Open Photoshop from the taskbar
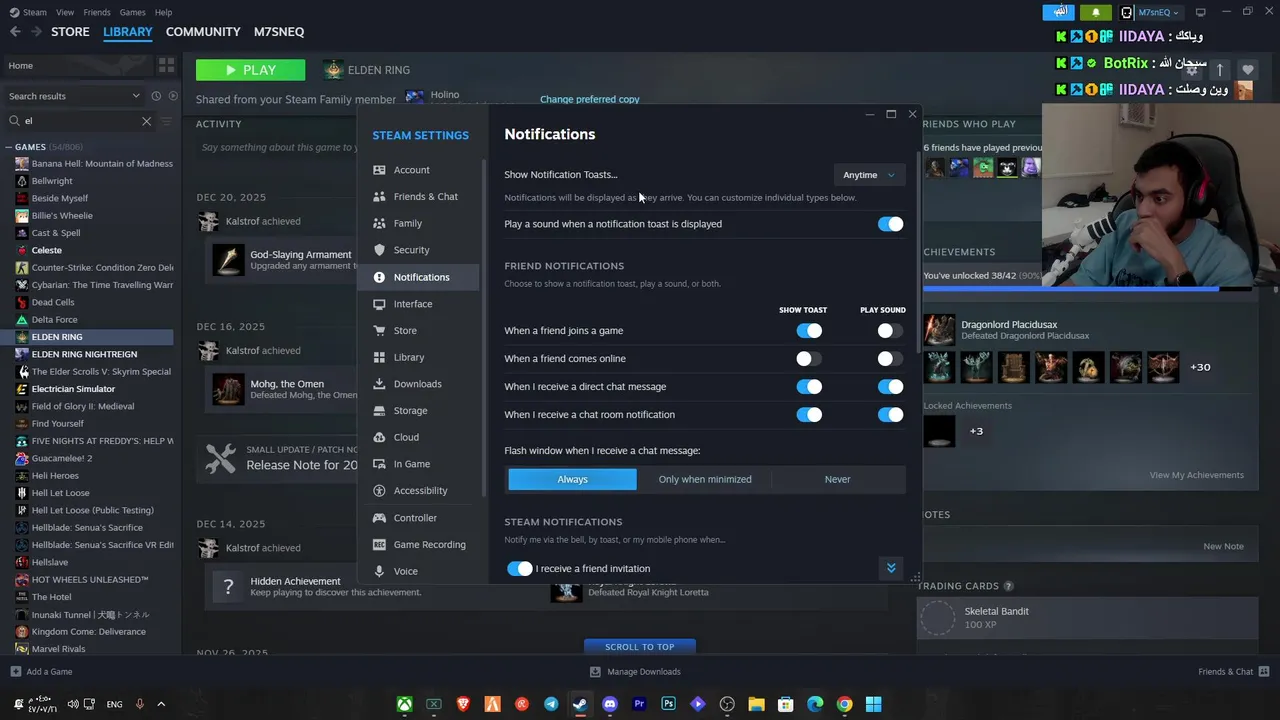Viewport: 1280px width, 720px height. point(669,704)
